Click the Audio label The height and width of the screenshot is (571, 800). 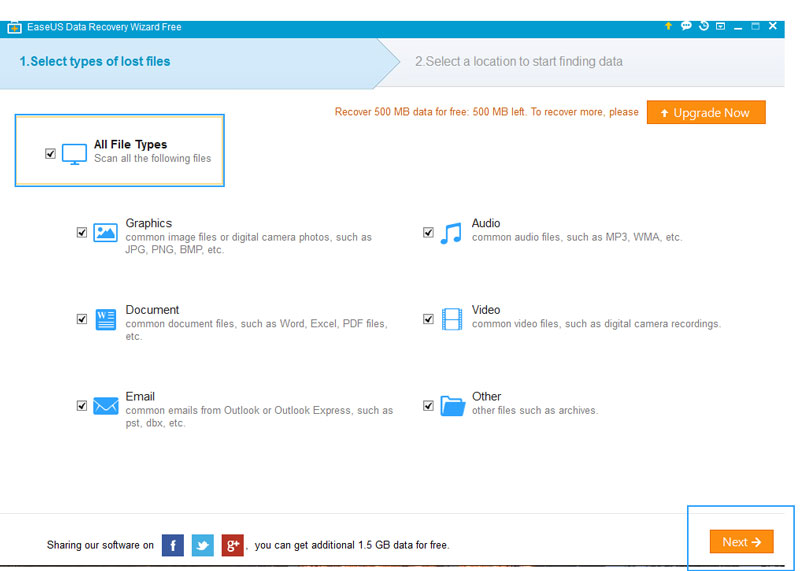(486, 224)
